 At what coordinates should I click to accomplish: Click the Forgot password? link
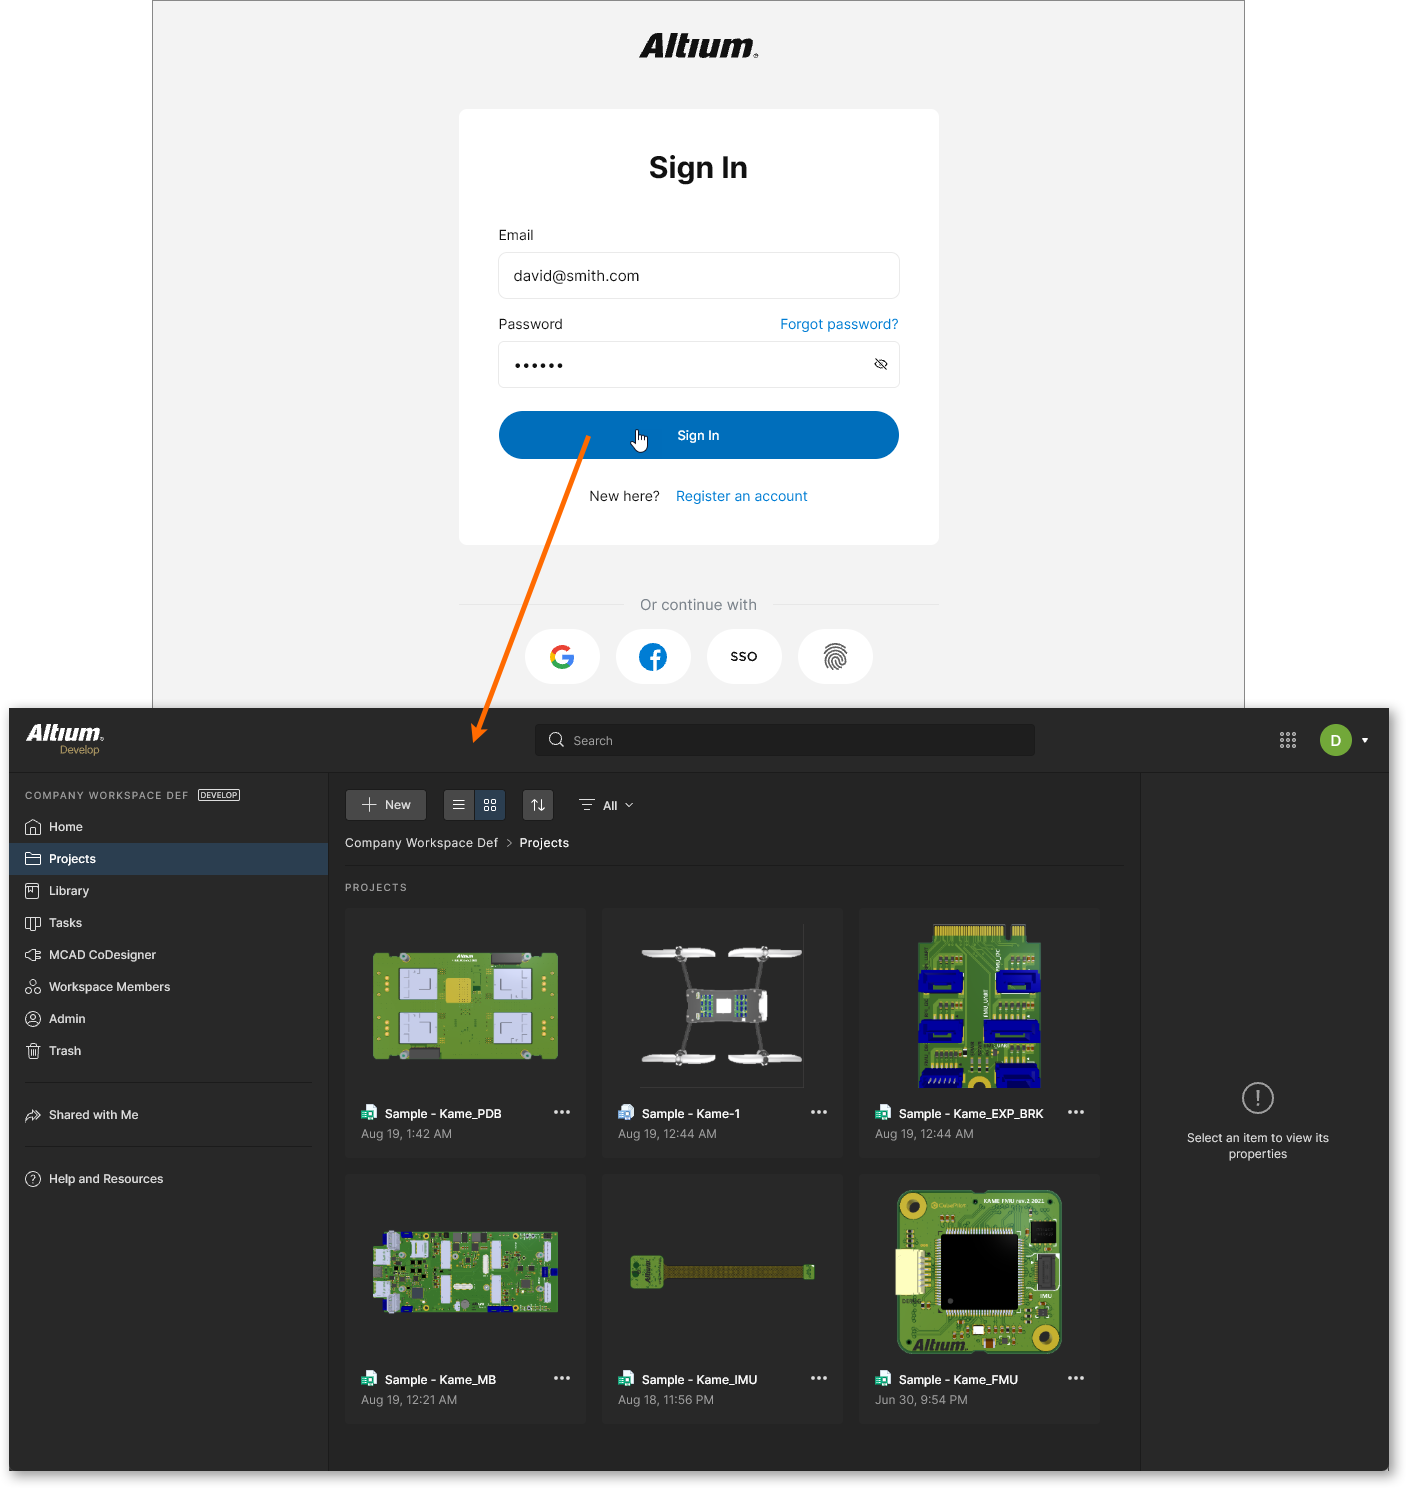click(839, 324)
